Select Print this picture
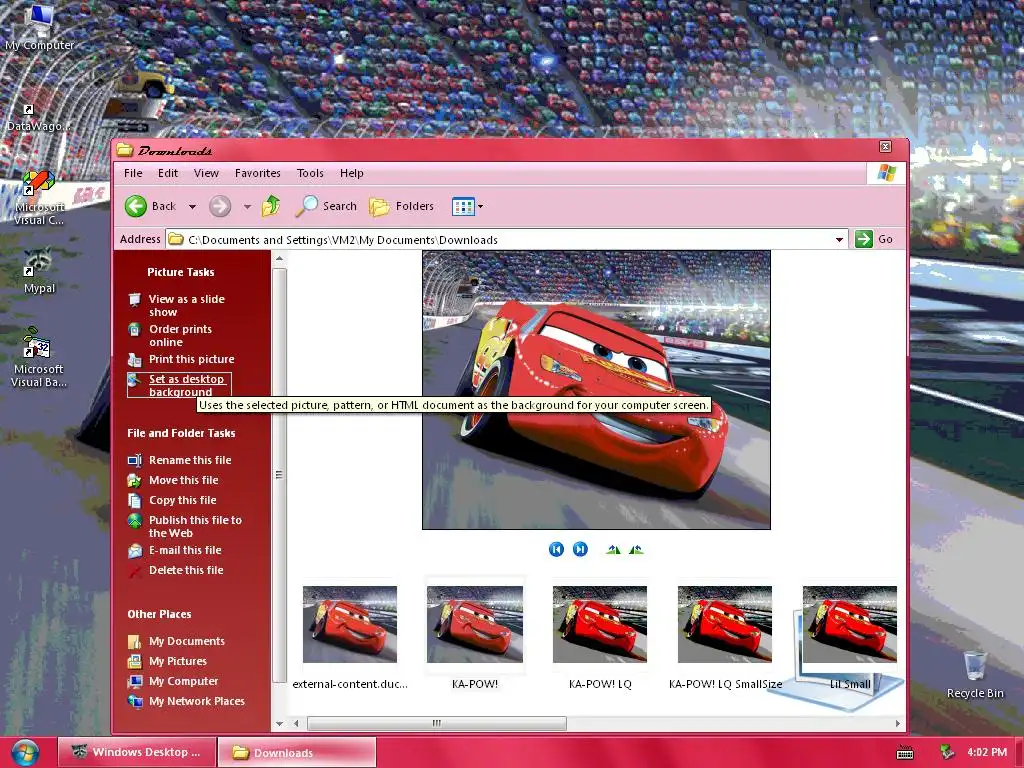Image resolution: width=1024 pixels, height=768 pixels. 191,359
